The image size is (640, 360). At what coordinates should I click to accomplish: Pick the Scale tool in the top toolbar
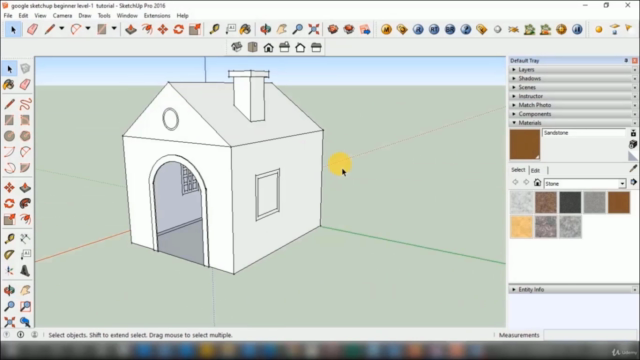pos(195,29)
